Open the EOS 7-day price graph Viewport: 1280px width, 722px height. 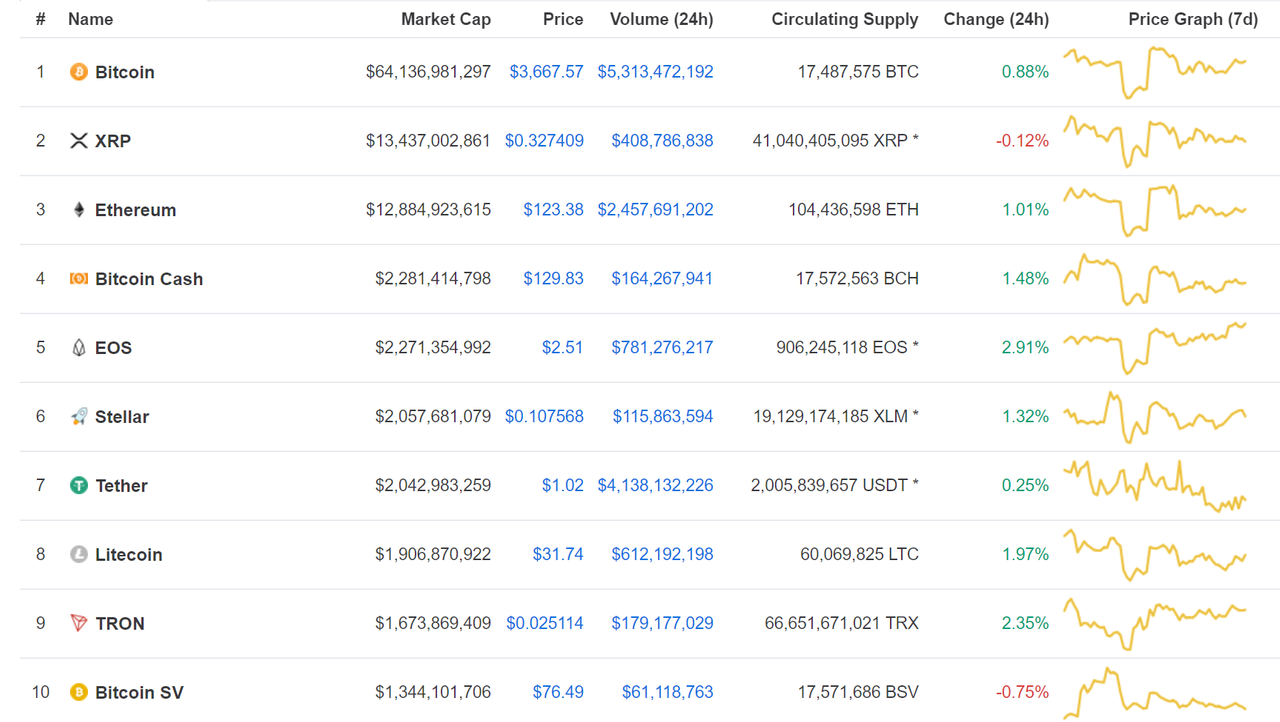pyautogui.click(x=1155, y=347)
